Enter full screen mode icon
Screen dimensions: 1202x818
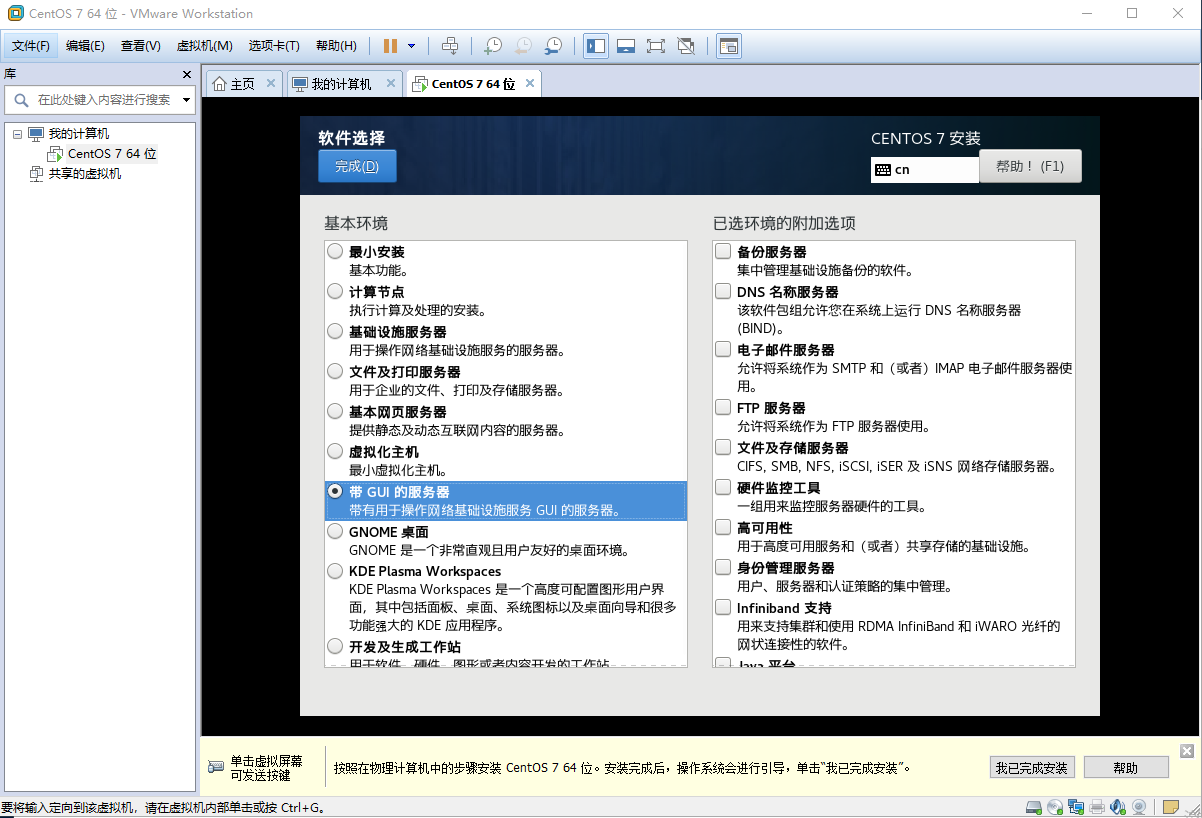[x=656, y=46]
